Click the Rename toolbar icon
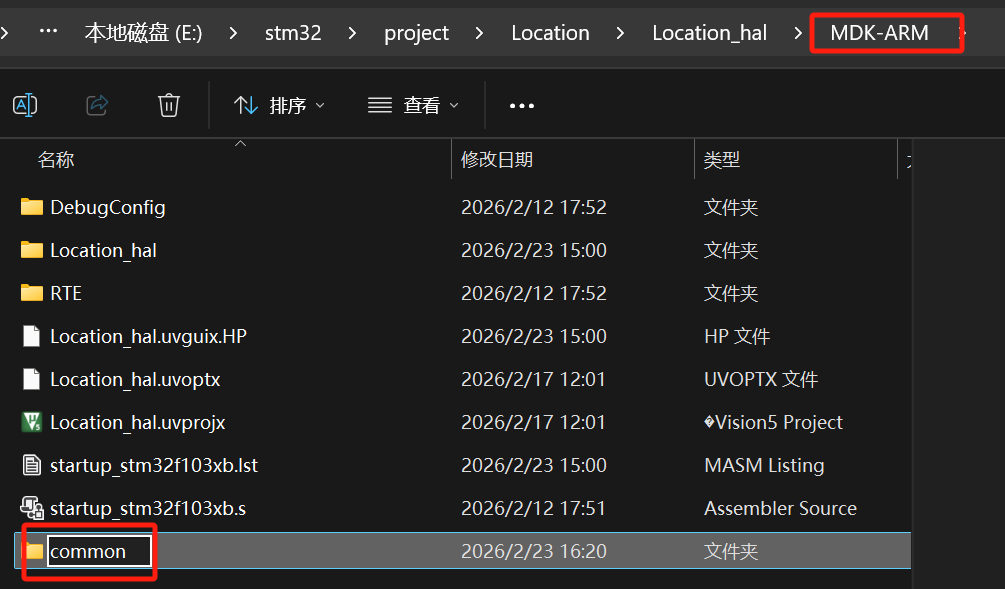 point(25,105)
